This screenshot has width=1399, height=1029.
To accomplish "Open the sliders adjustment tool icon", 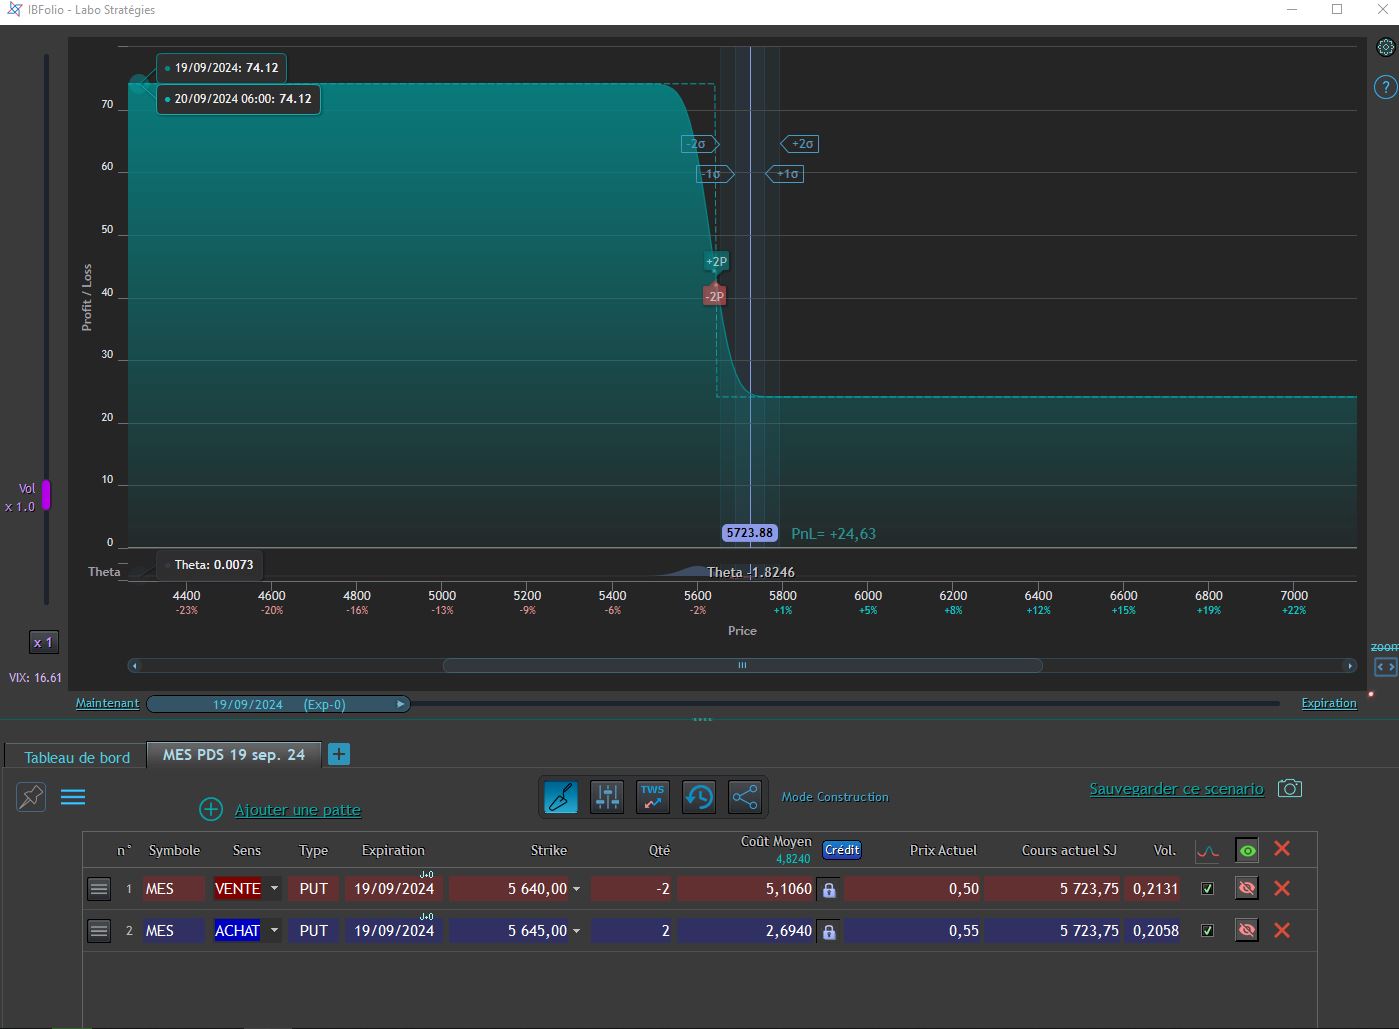I will click(x=607, y=797).
